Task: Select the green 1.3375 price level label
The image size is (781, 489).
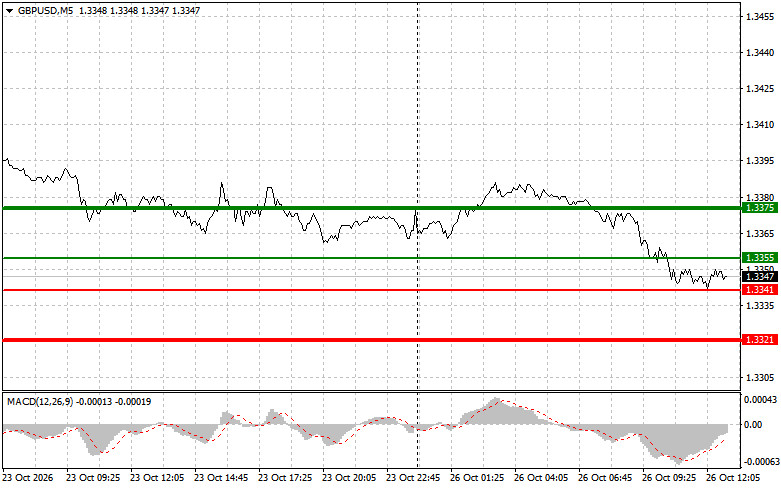Action: tap(760, 208)
